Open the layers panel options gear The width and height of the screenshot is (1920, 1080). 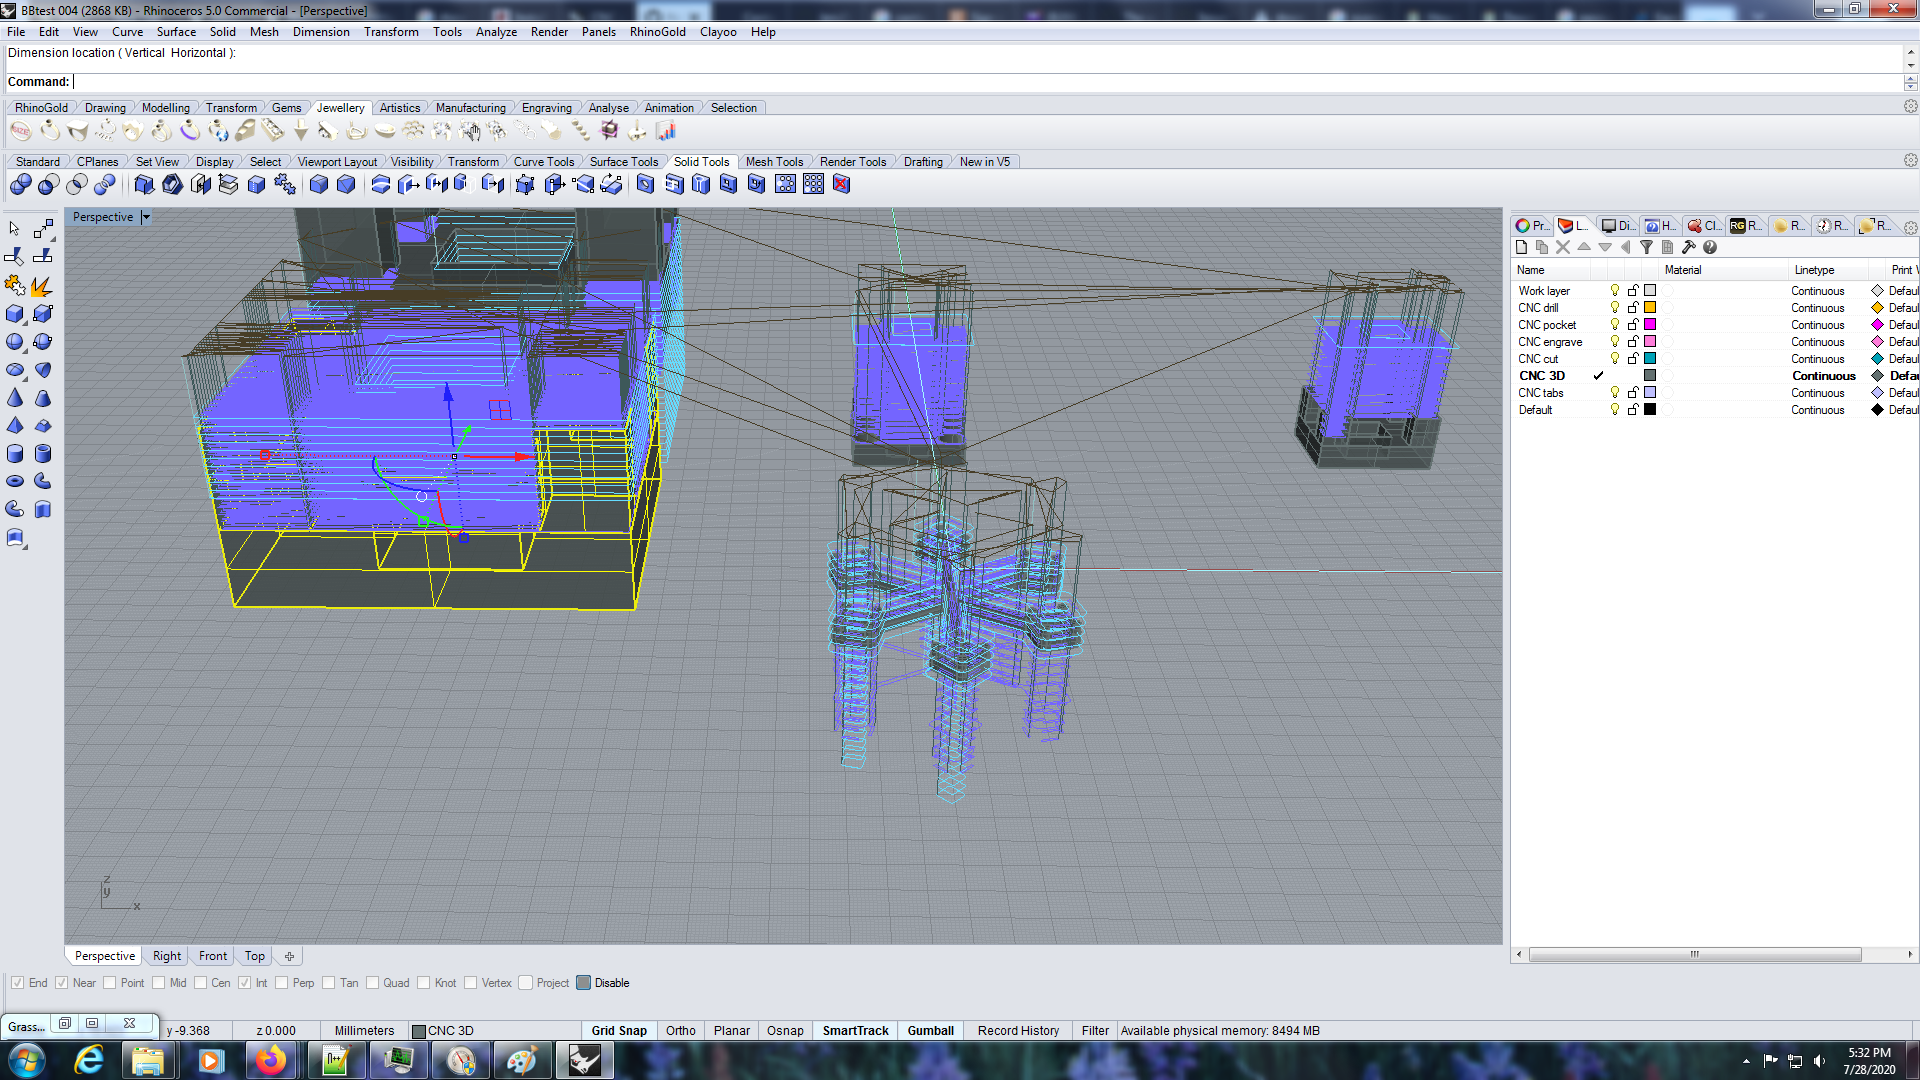point(1910,227)
